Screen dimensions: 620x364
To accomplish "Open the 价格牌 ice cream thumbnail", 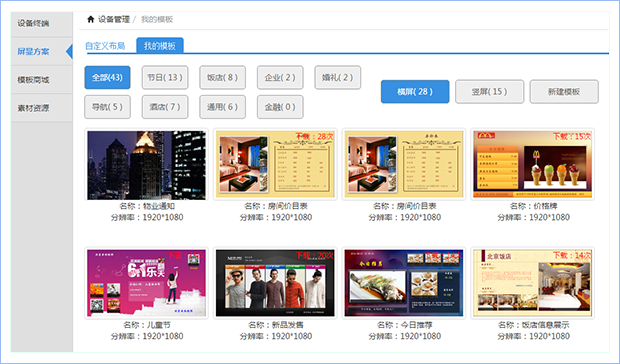I will pyautogui.click(x=533, y=165).
